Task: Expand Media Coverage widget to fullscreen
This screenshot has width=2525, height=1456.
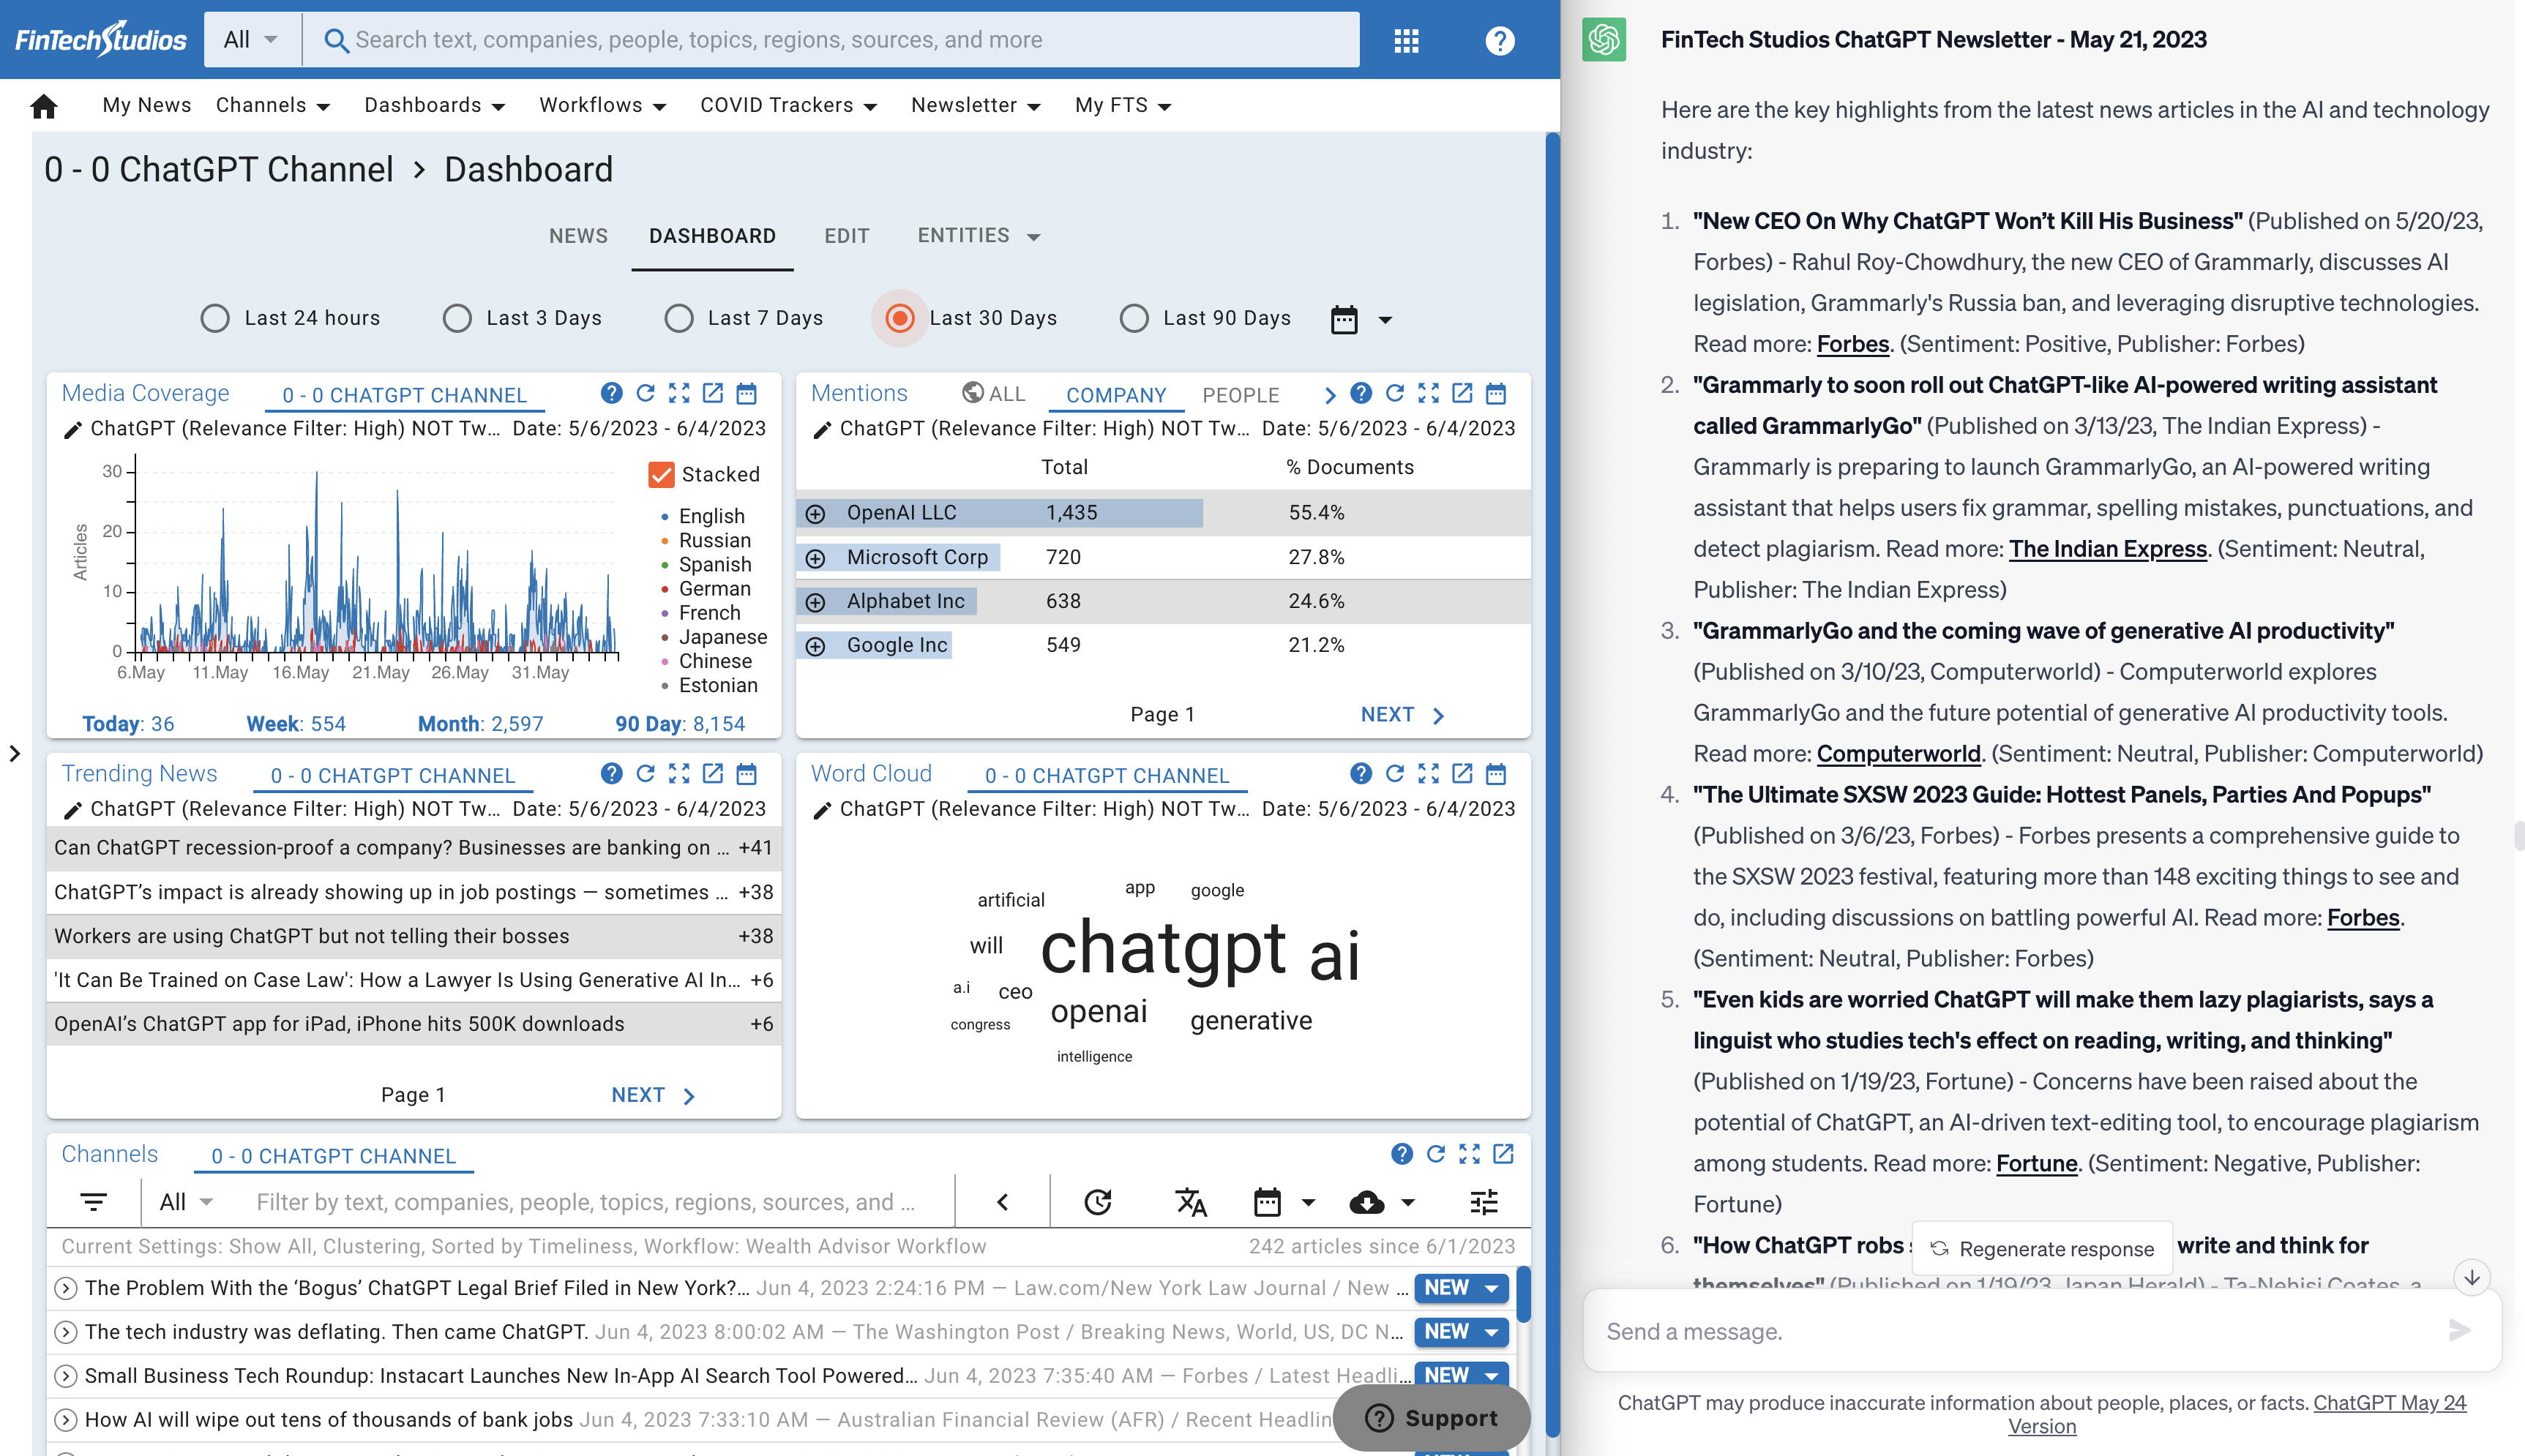Action: tap(679, 393)
